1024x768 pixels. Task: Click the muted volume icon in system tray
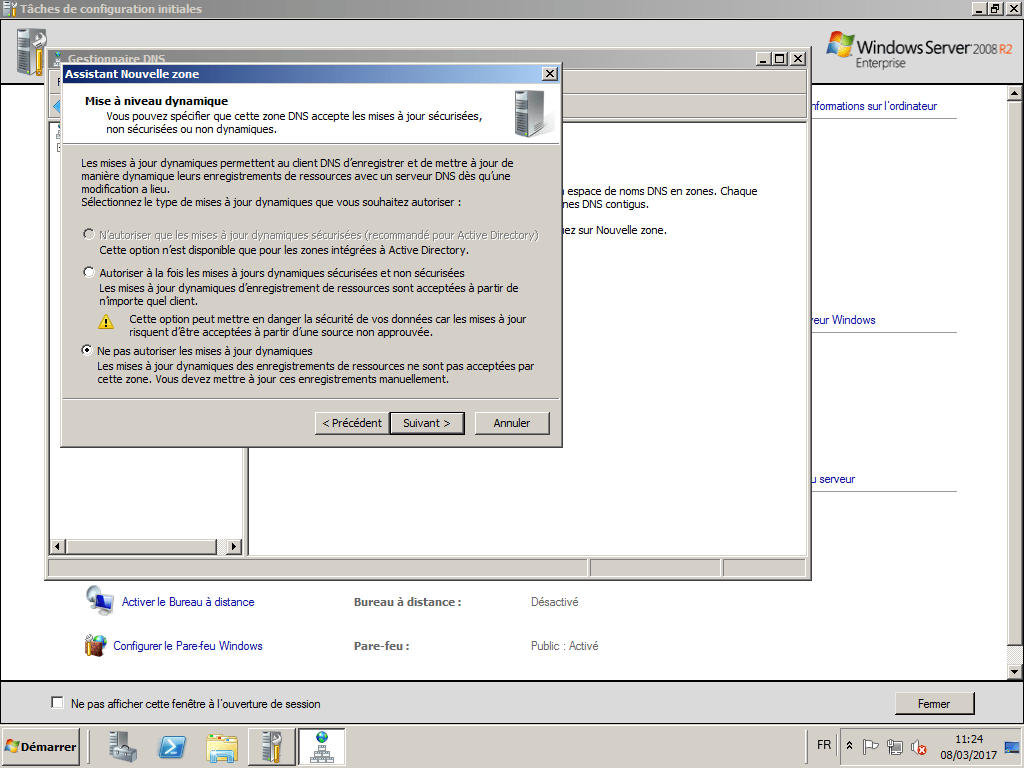pyautogui.click(x=917, y=746)
